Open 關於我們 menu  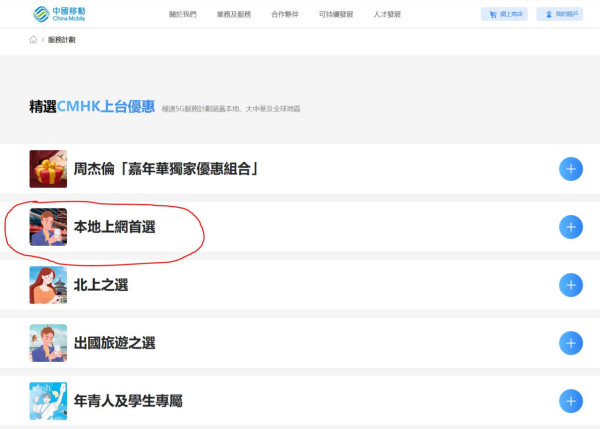(183, 15)
